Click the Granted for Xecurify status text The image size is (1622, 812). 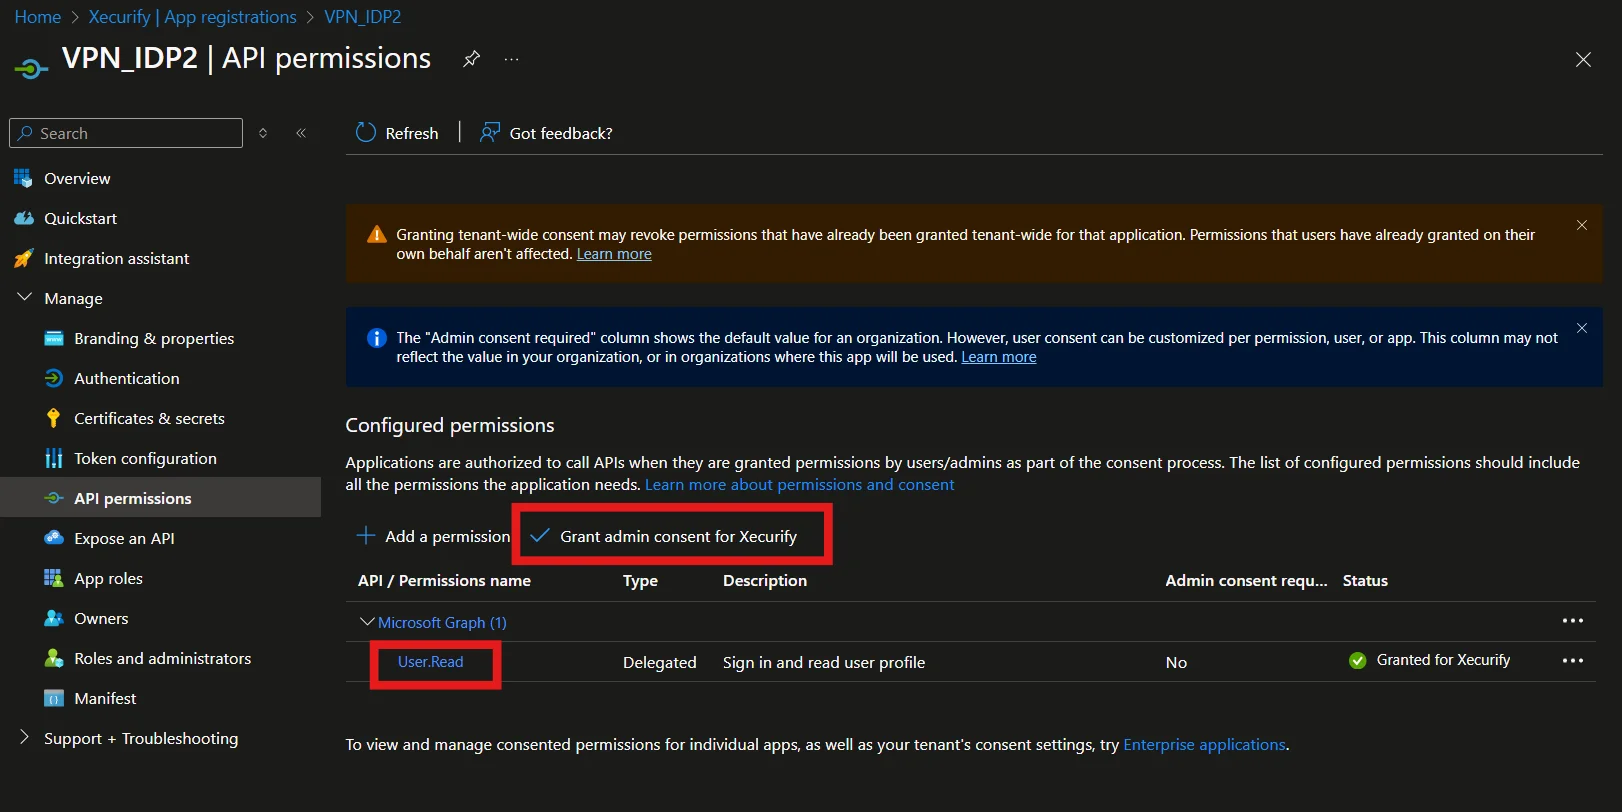[1443, 660]
